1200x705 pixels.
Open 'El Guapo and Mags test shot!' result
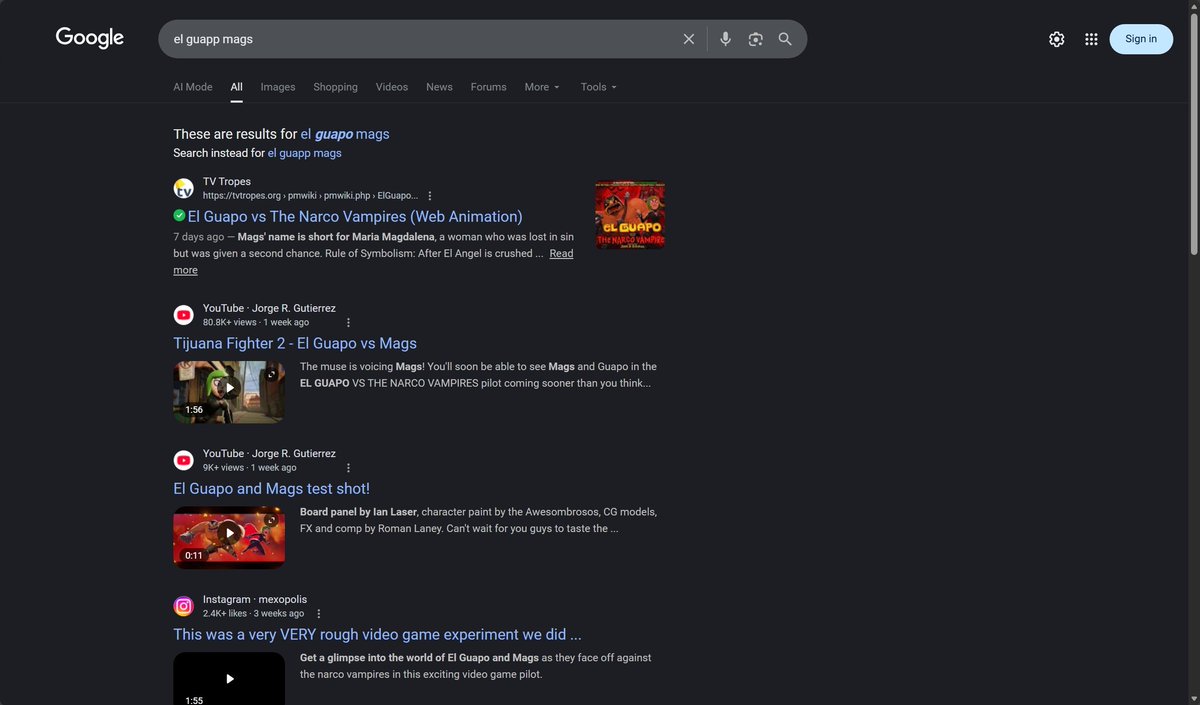coord(272,489)
